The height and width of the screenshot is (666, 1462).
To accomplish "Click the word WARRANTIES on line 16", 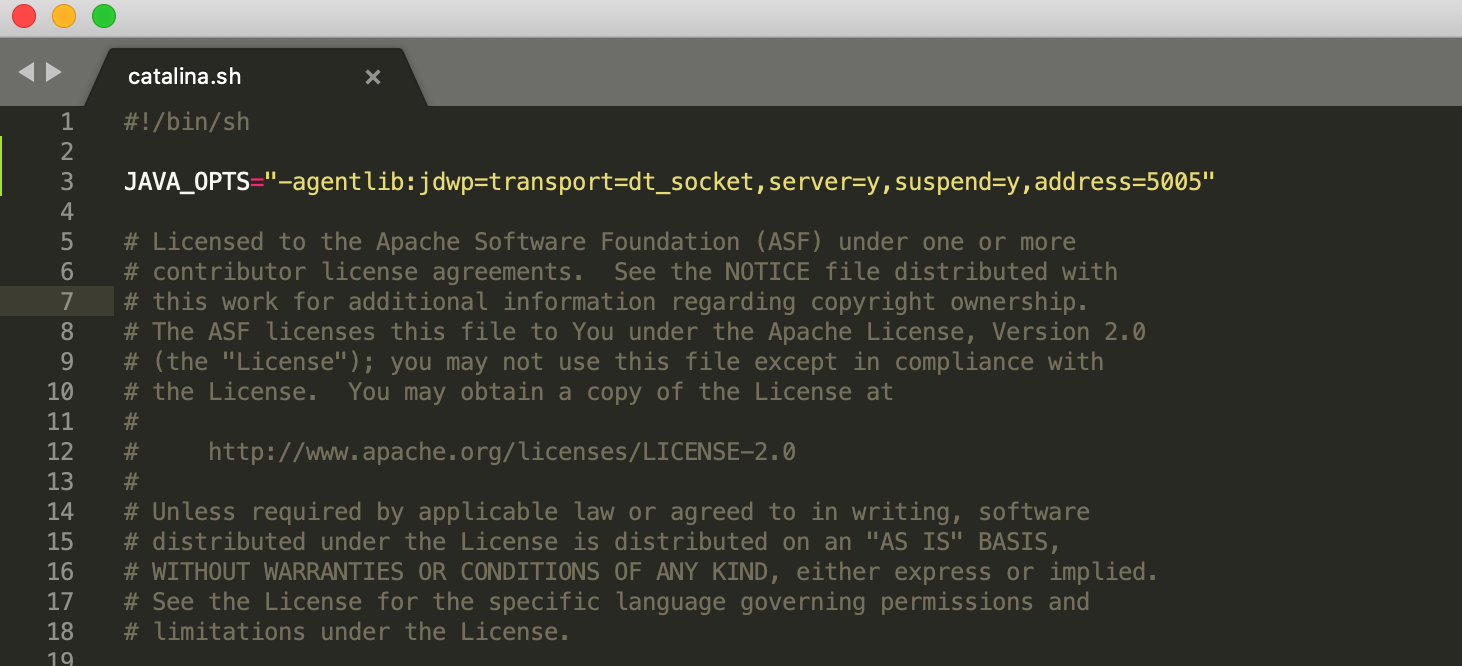I will click(334, 572).
